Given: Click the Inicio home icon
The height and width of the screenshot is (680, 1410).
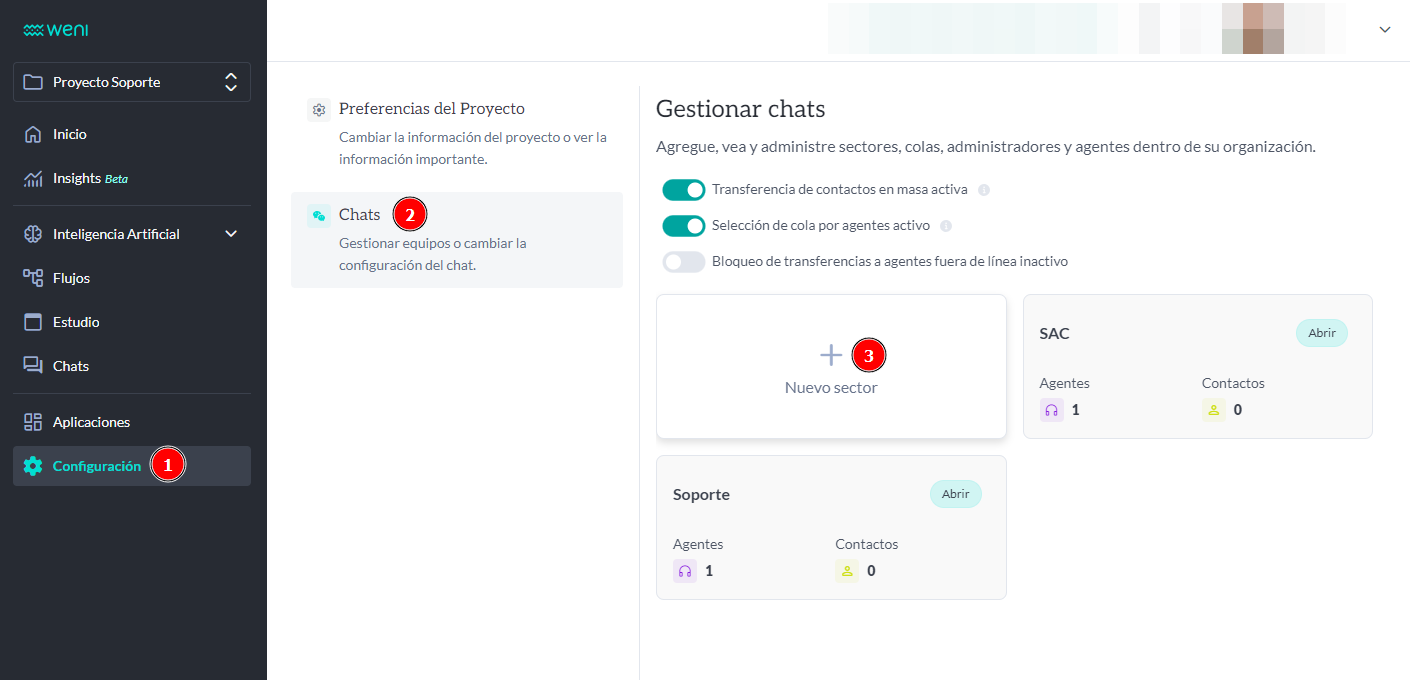Looking at the screenshot, I should pyautogui.click(x=33, y=134).
